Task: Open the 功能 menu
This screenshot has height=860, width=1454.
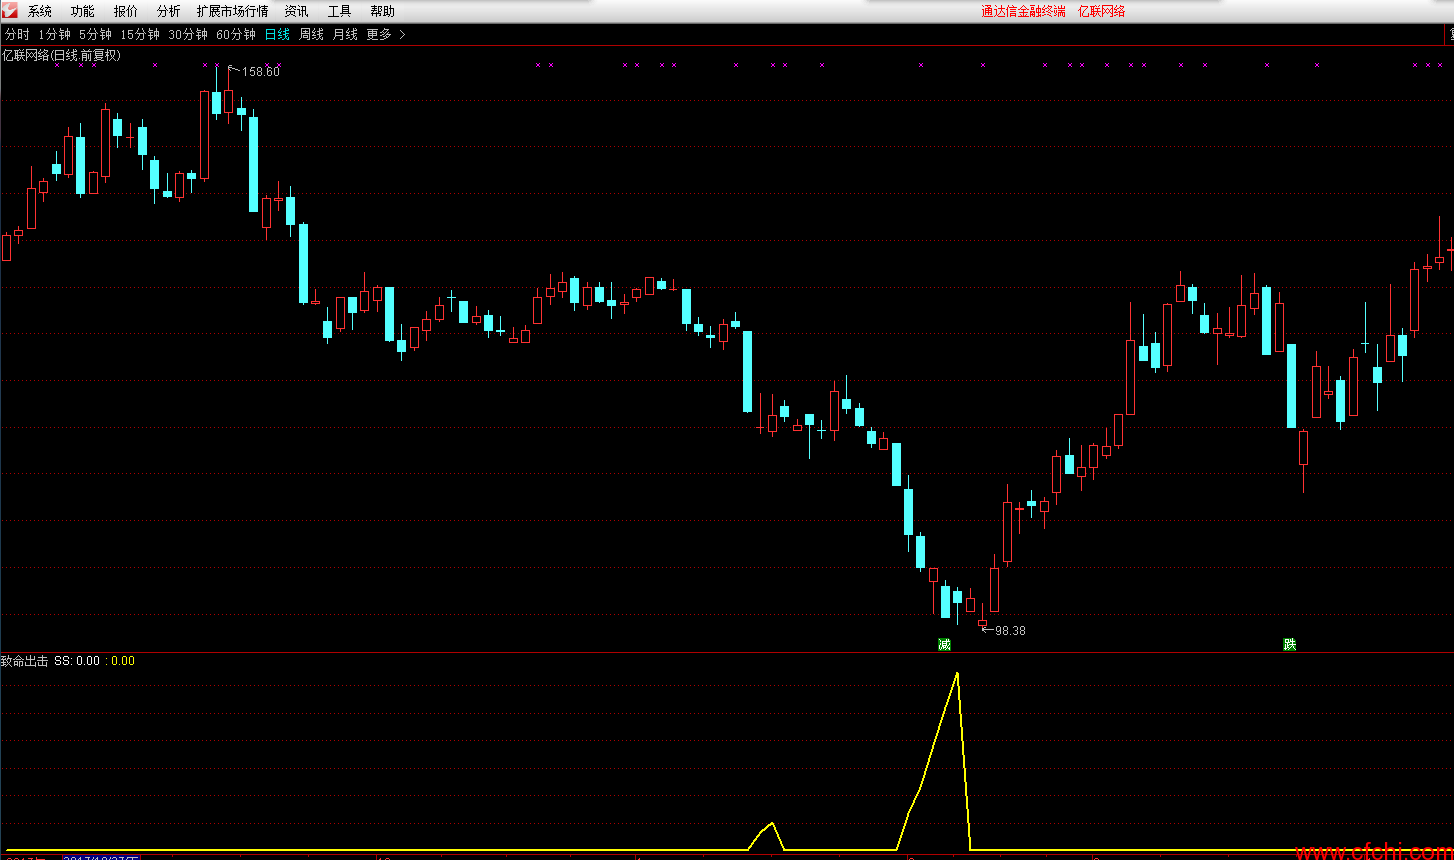Action: coord(83,11)
